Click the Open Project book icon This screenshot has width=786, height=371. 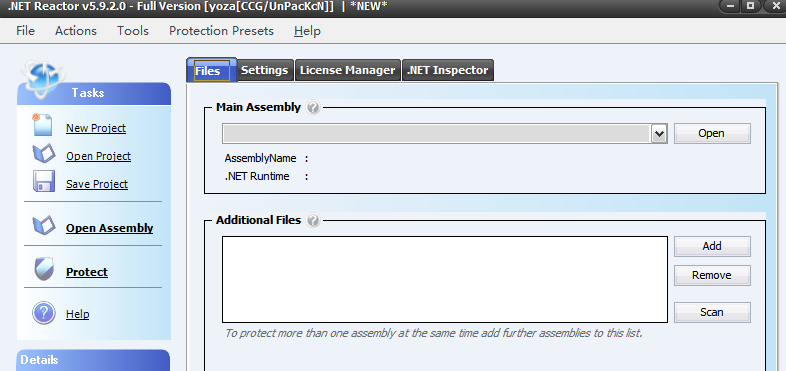click(x=44, y=154)
